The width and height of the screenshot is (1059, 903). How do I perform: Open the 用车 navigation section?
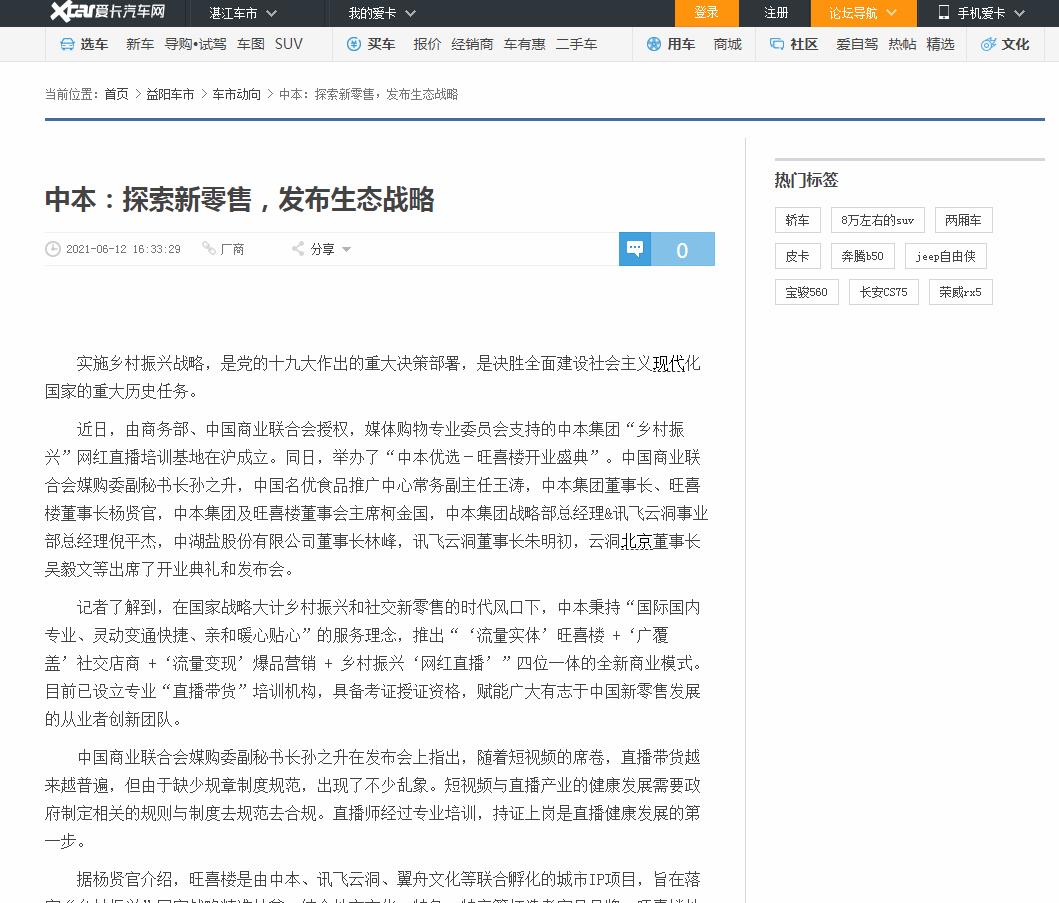[681, 45]
